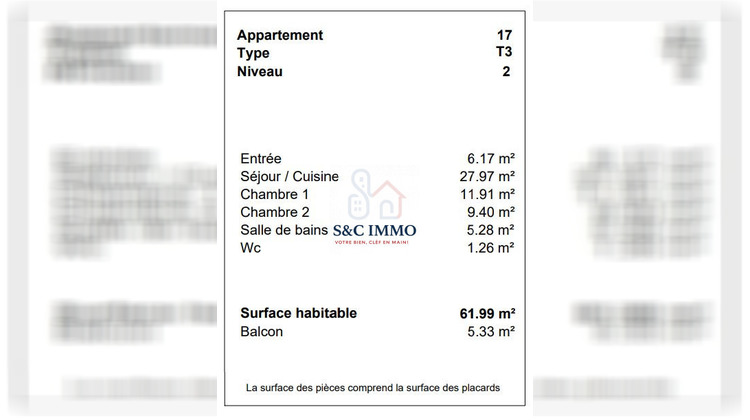The image size is (750, 420).
Task: Select the 9.40 m² value
Action: [x=490, y=212]
